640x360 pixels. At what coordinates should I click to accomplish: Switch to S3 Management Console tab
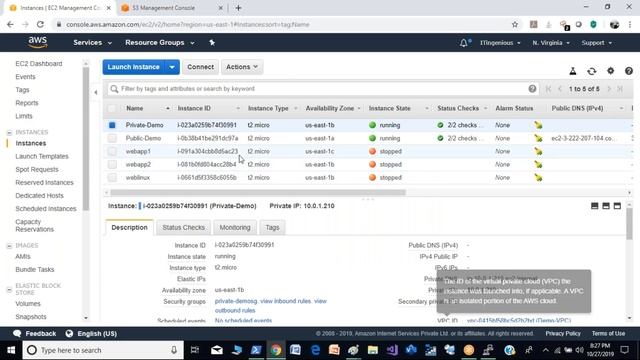pos(163,8)
